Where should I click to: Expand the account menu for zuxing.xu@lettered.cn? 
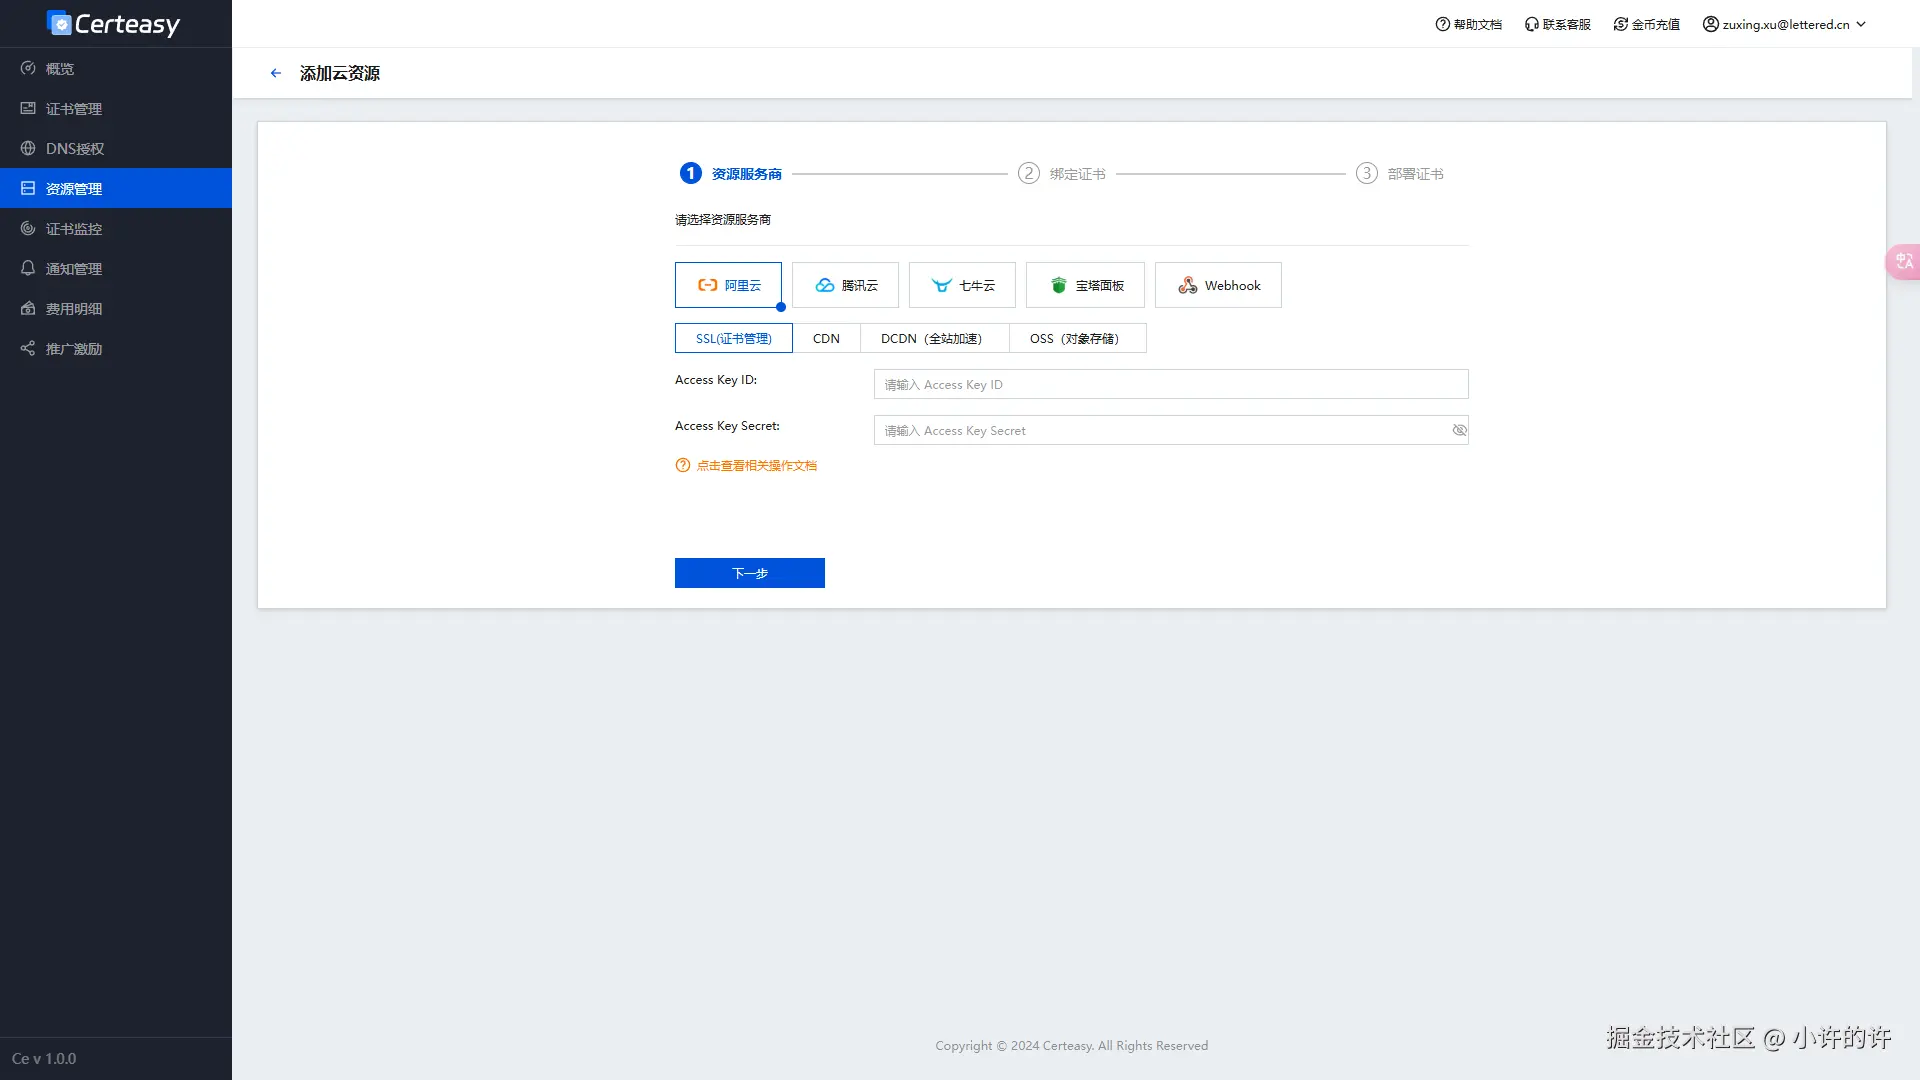coord(1784,23)
